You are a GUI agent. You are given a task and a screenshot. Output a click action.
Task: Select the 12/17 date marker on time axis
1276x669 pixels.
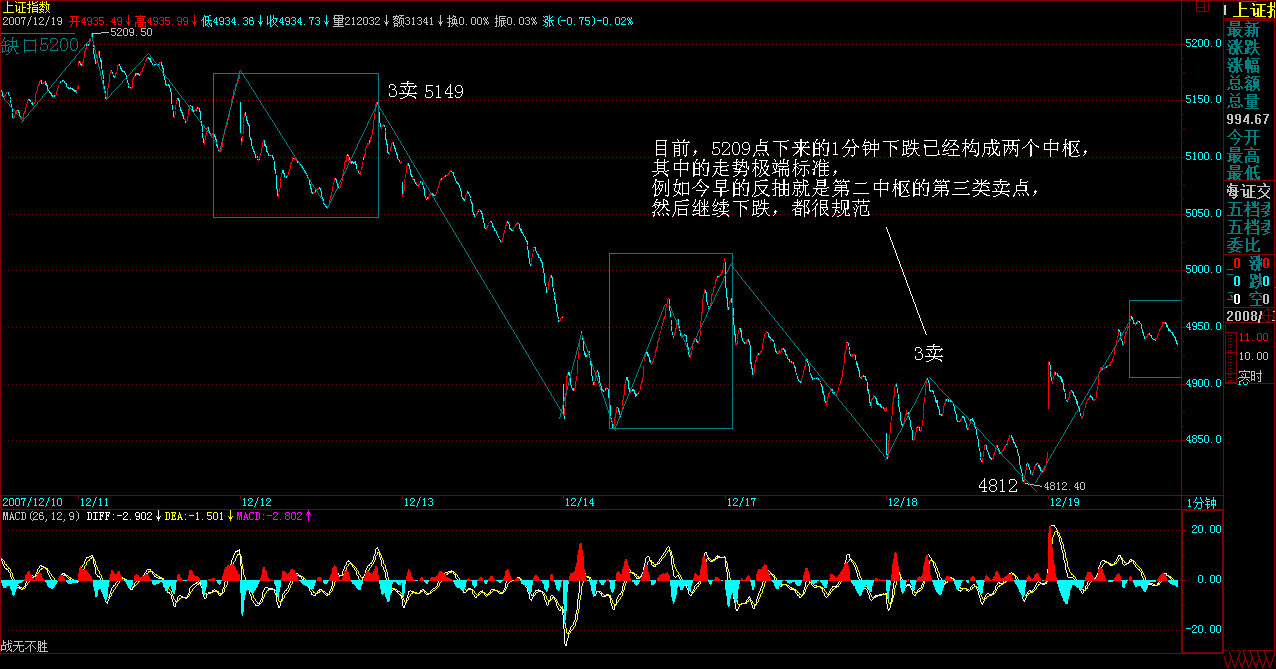[x=740, y=502]
